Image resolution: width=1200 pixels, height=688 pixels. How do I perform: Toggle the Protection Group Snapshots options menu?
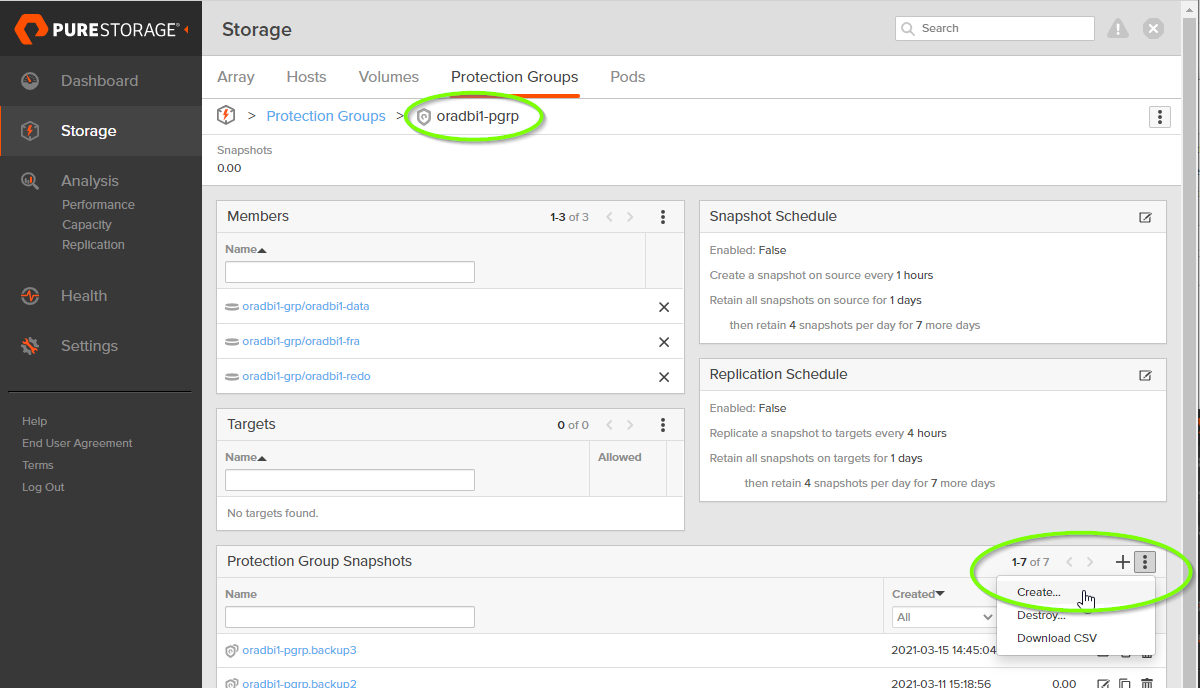(x=1145, y=562)
